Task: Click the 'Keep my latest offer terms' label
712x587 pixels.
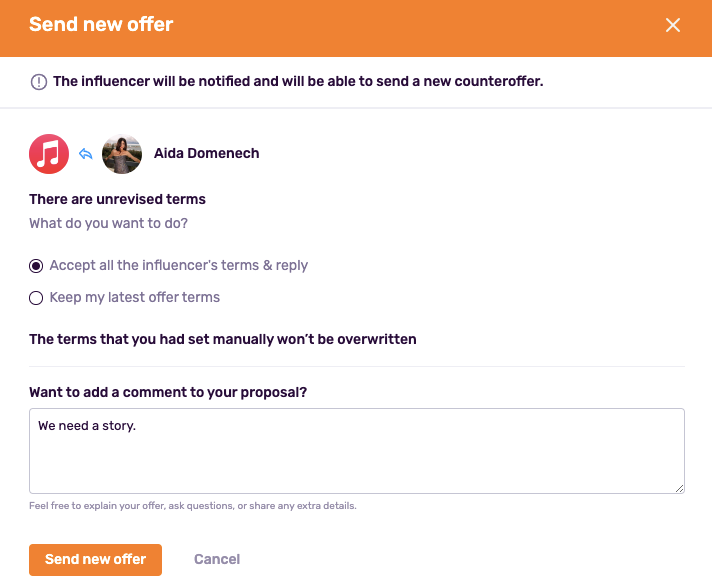Action: pyautogui.click(x=134, y=297)
